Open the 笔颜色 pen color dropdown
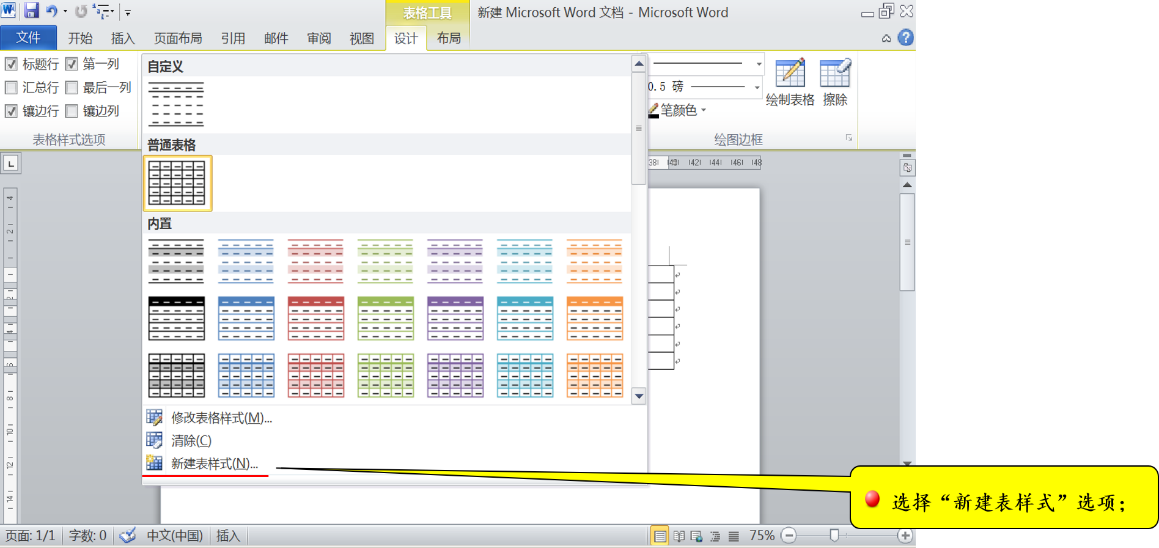The height and width of the screenshot is (548, 1159). coord(703,110)
